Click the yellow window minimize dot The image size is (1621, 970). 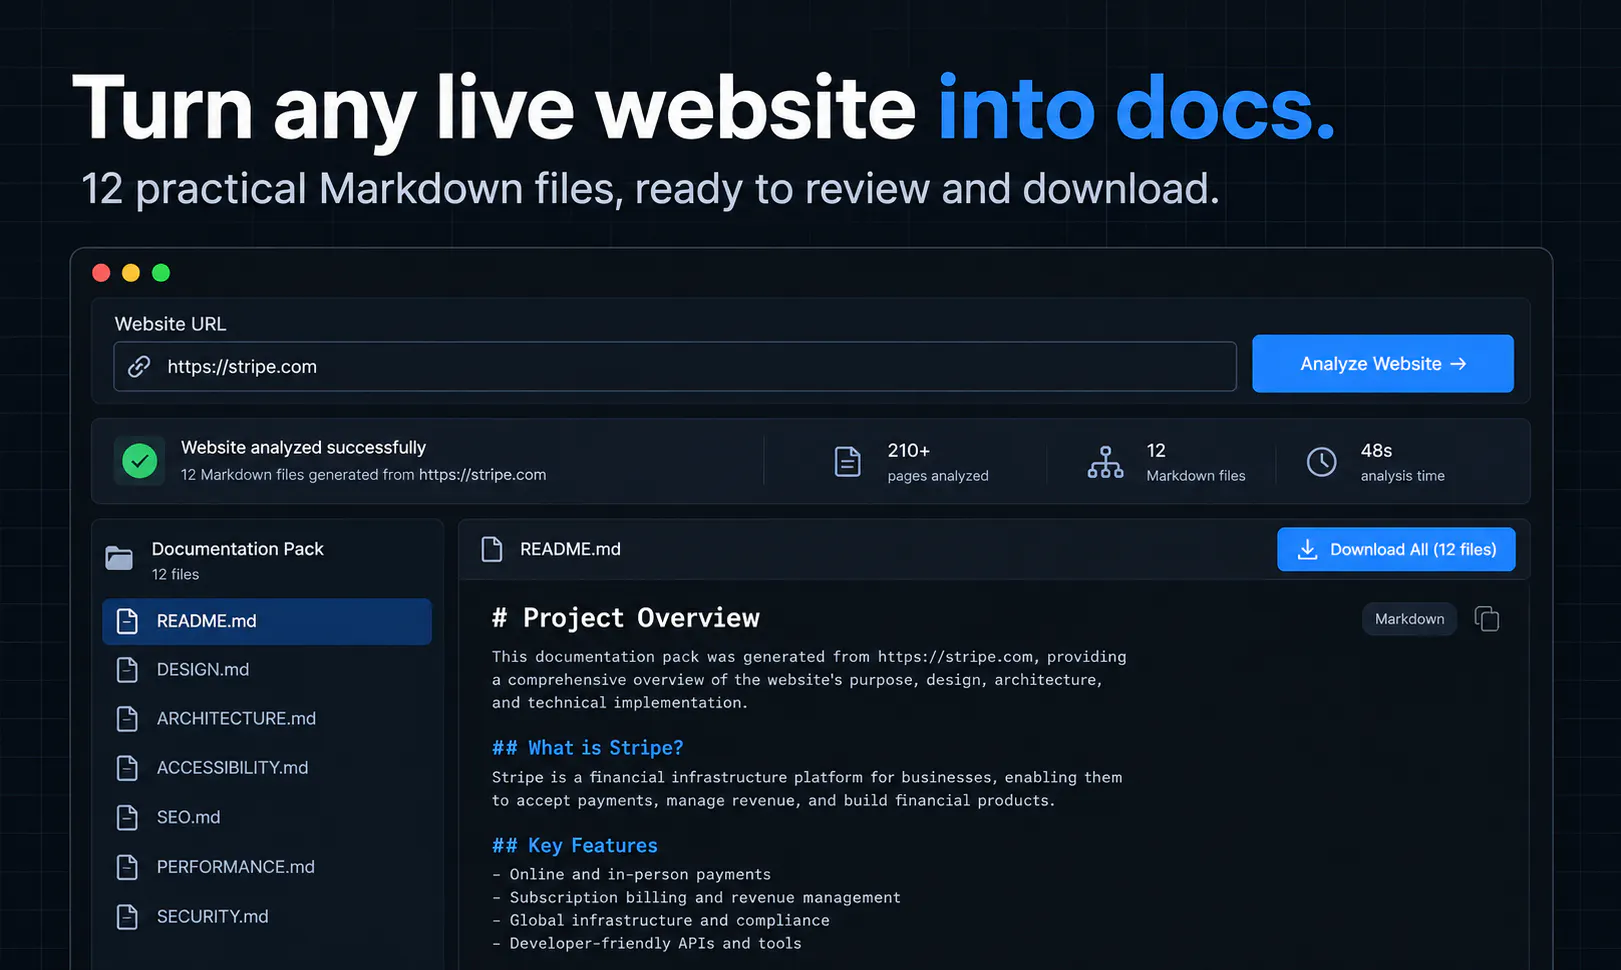[131, 273]
